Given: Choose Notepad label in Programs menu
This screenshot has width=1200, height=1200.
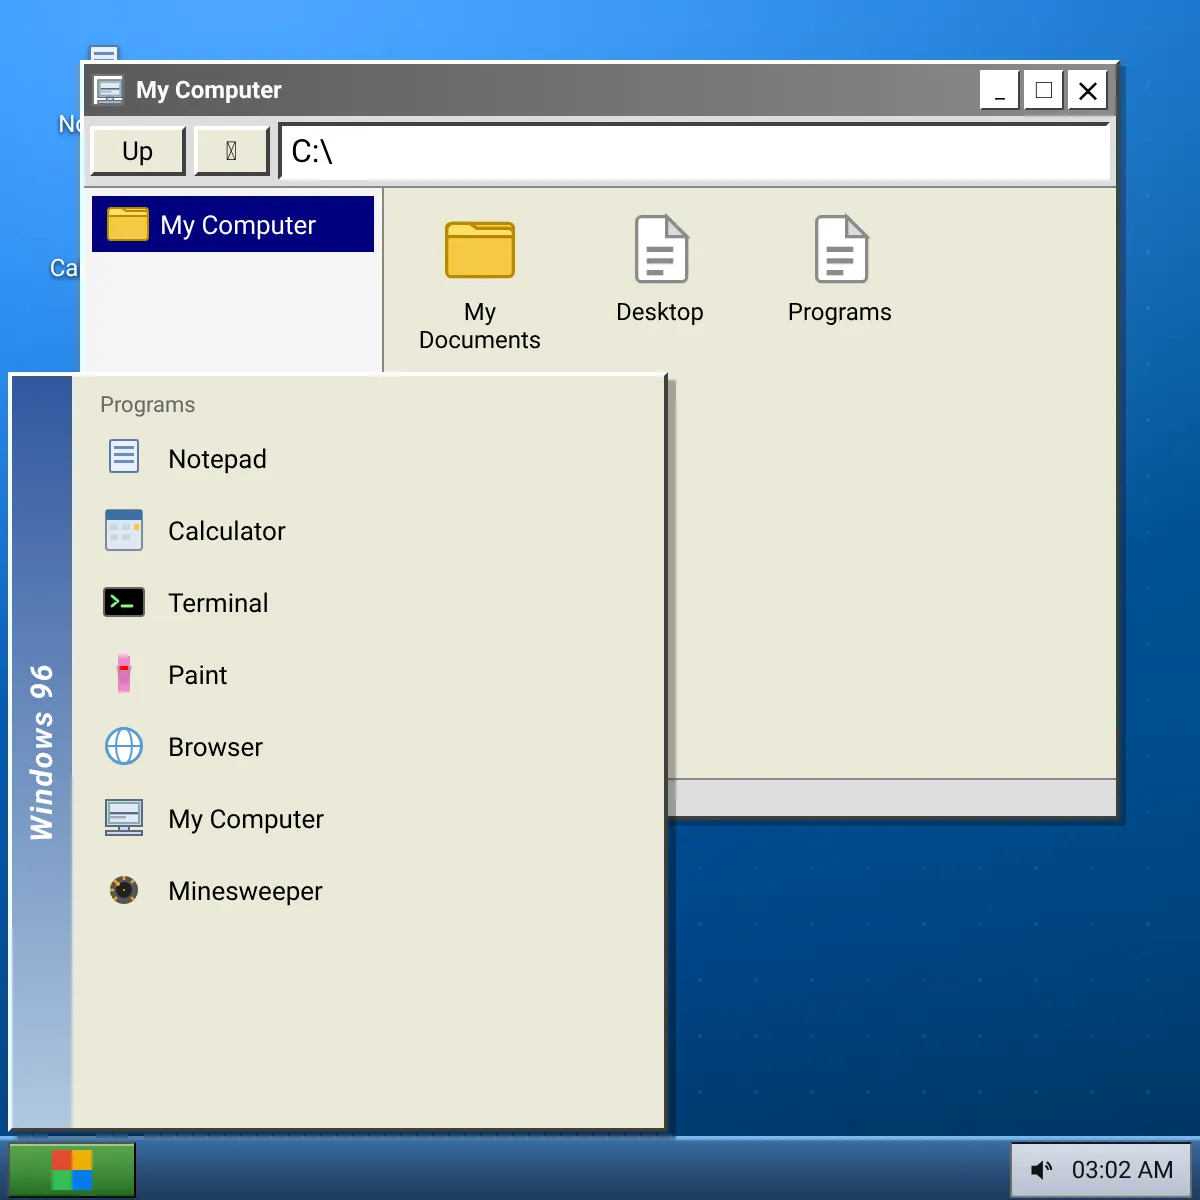Looking at the screenshot, I should coord(217,459).
